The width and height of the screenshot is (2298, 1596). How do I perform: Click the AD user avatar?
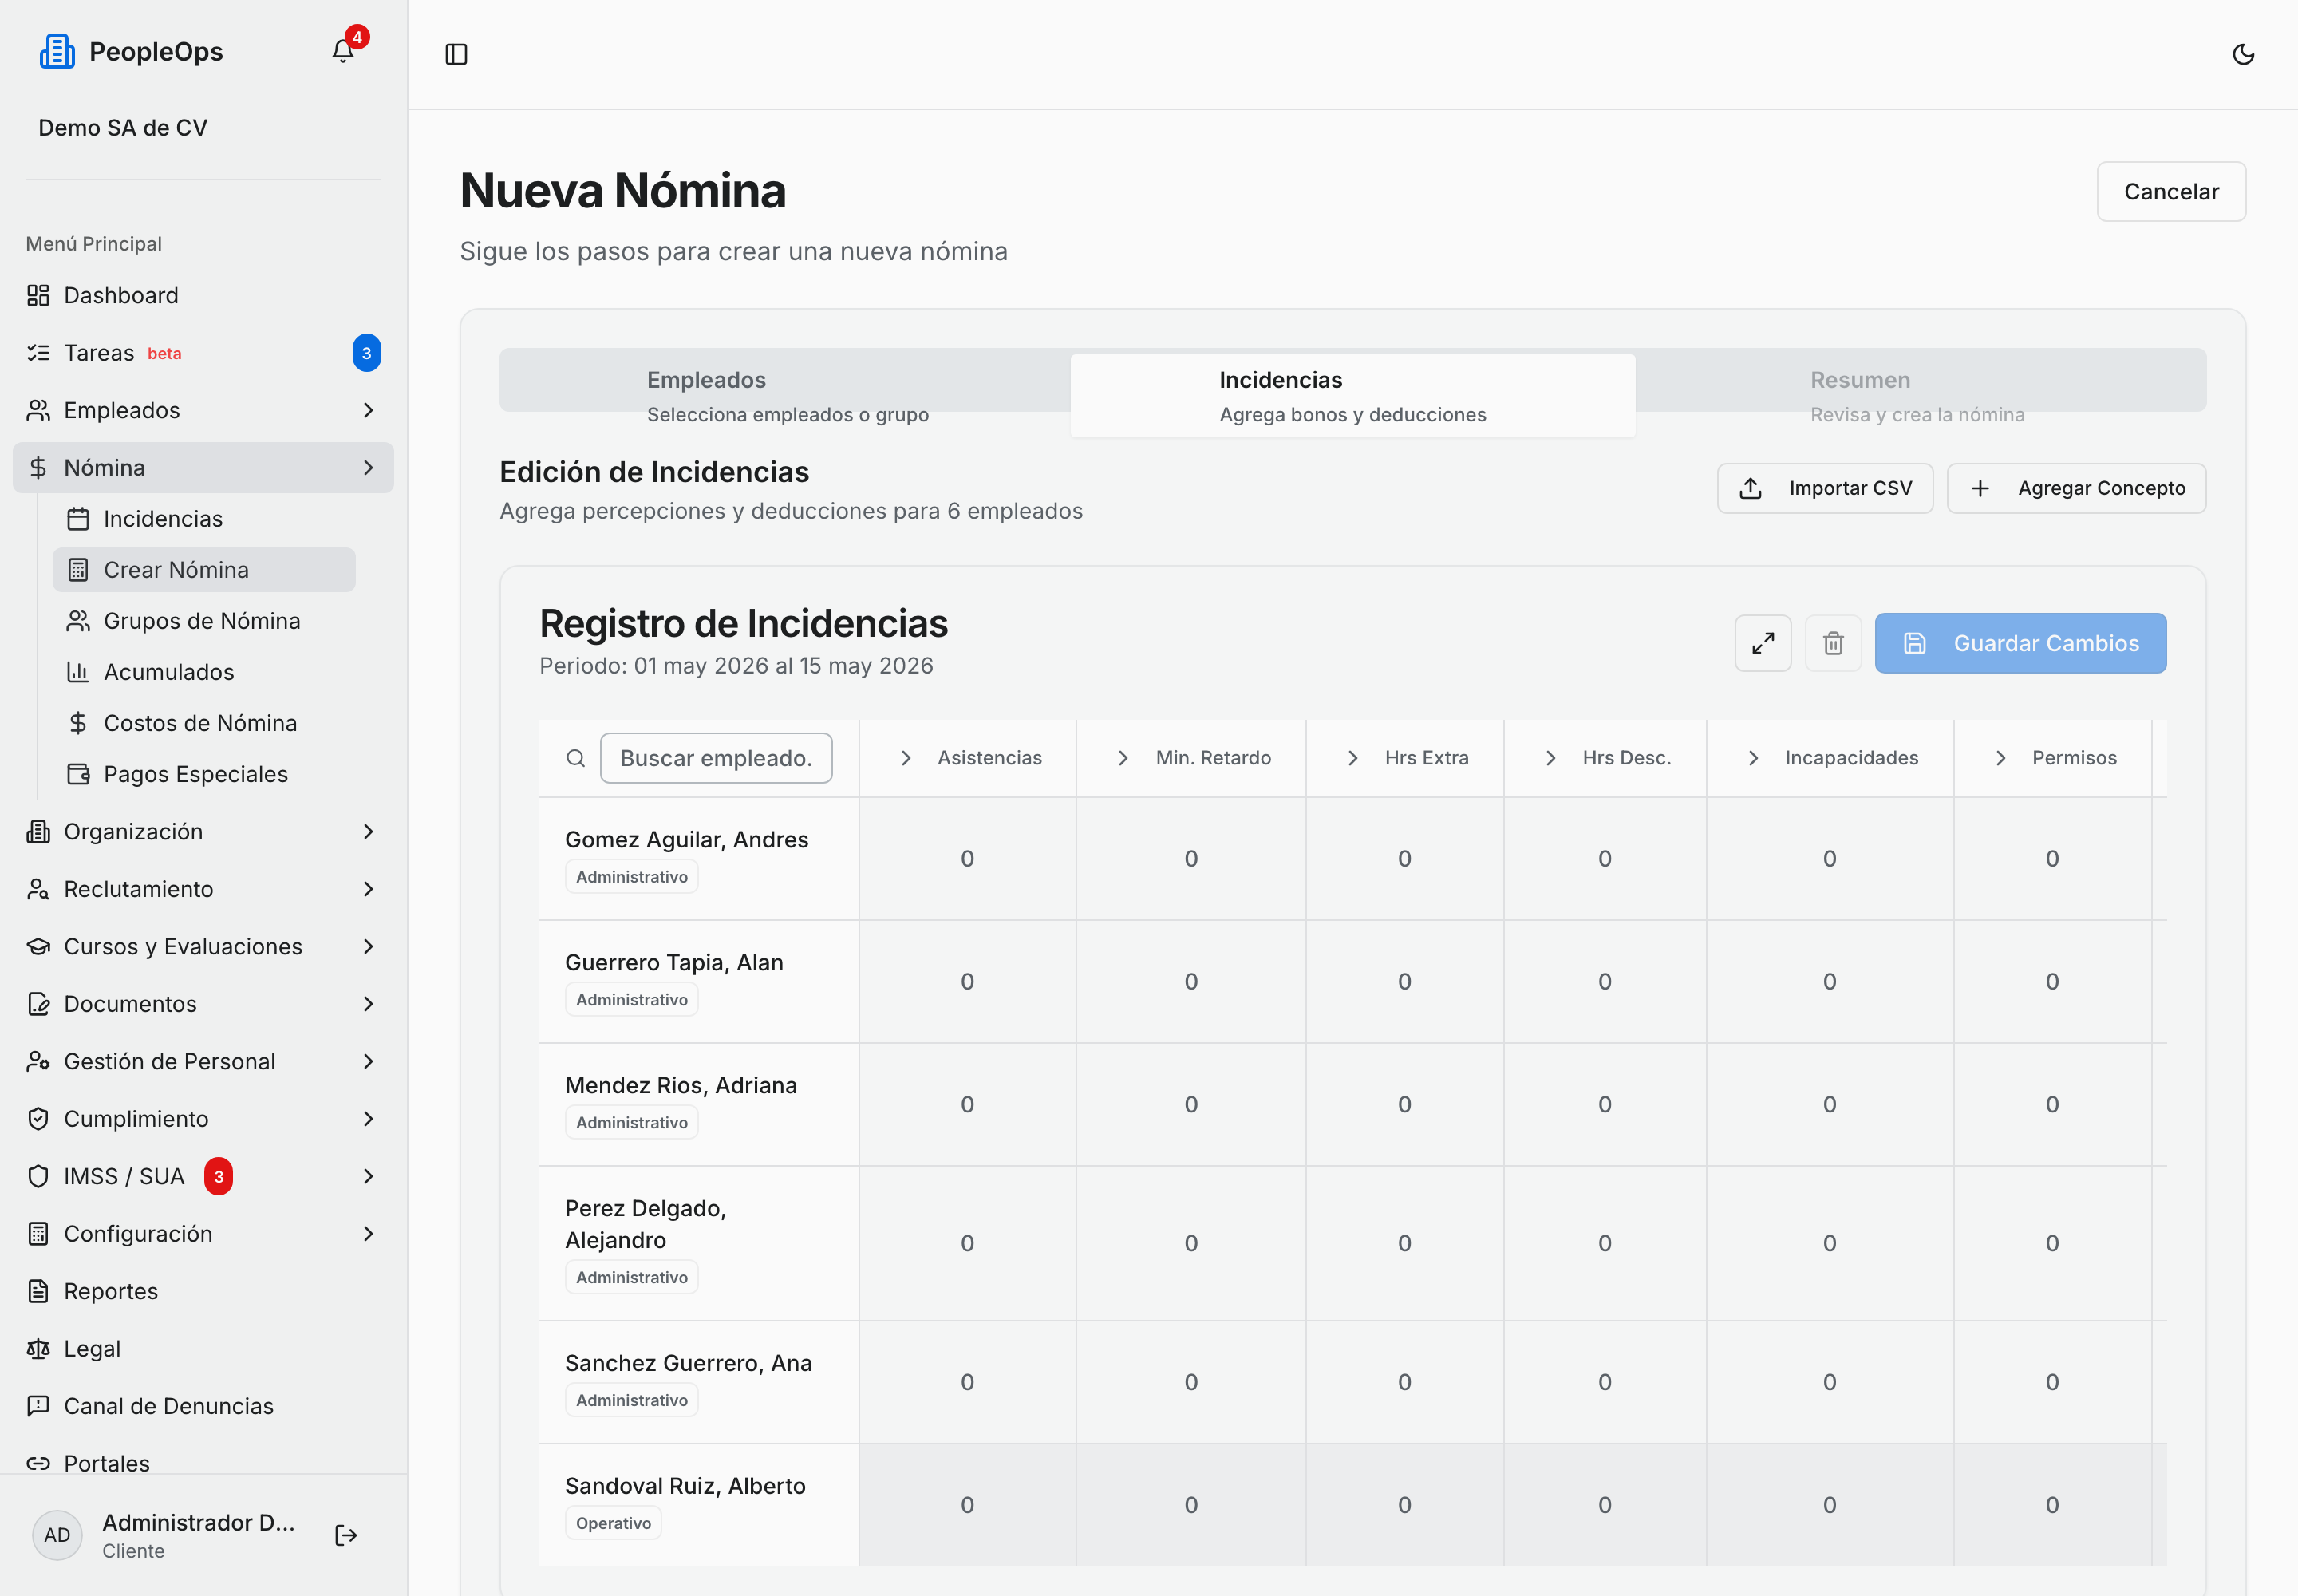pos(57,1535)
